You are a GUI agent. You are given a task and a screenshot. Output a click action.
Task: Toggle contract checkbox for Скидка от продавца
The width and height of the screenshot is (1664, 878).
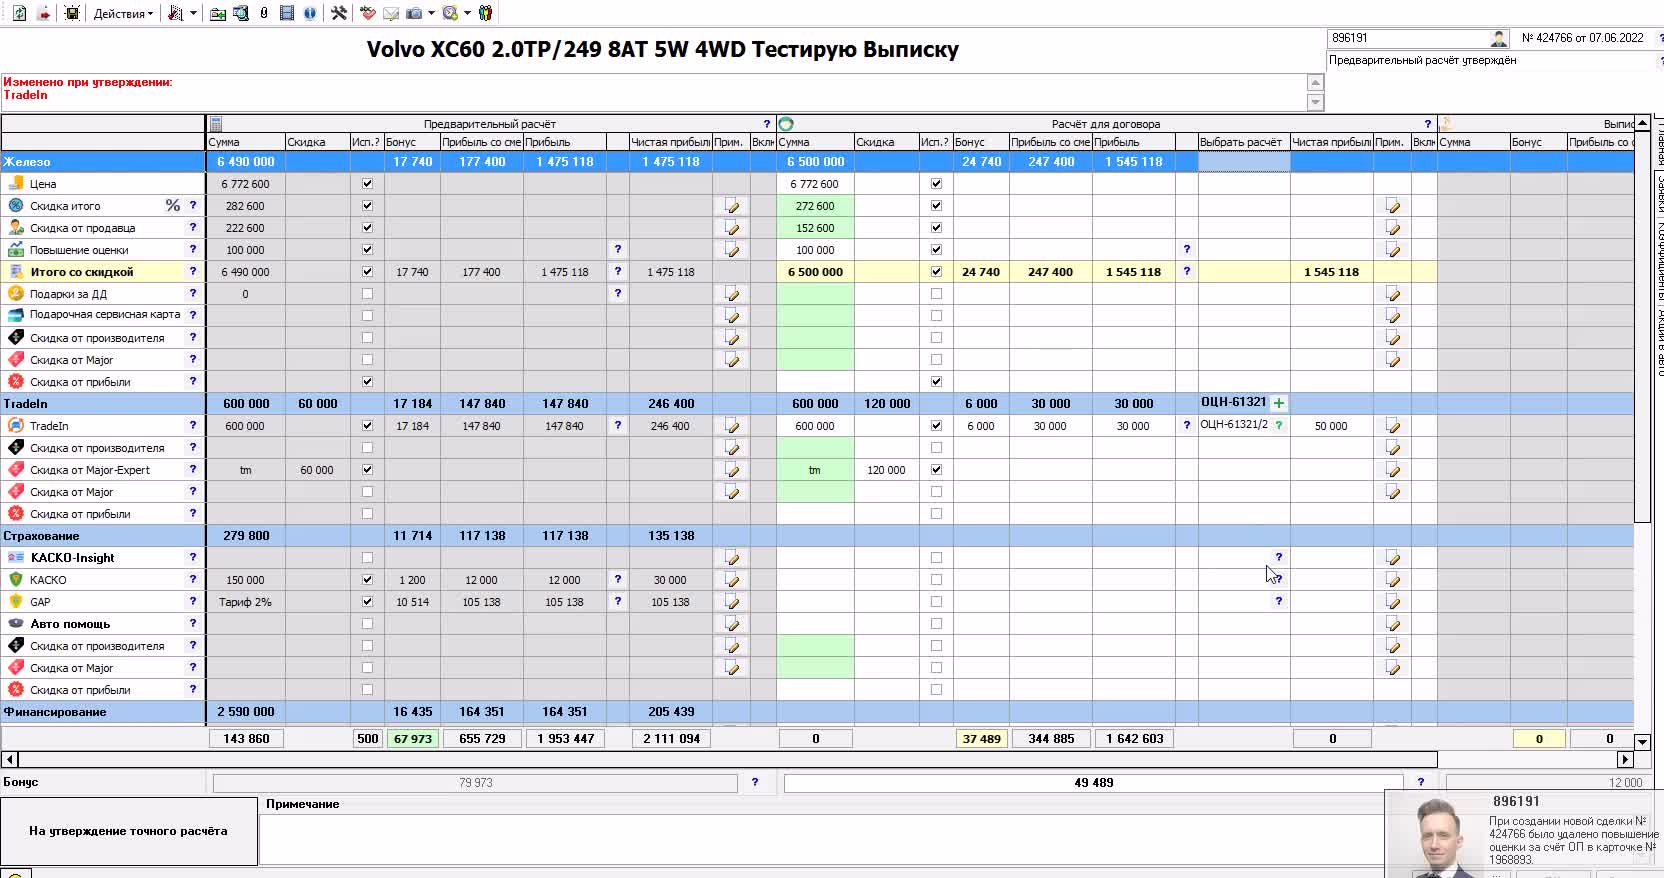click(x=936, y=228)
